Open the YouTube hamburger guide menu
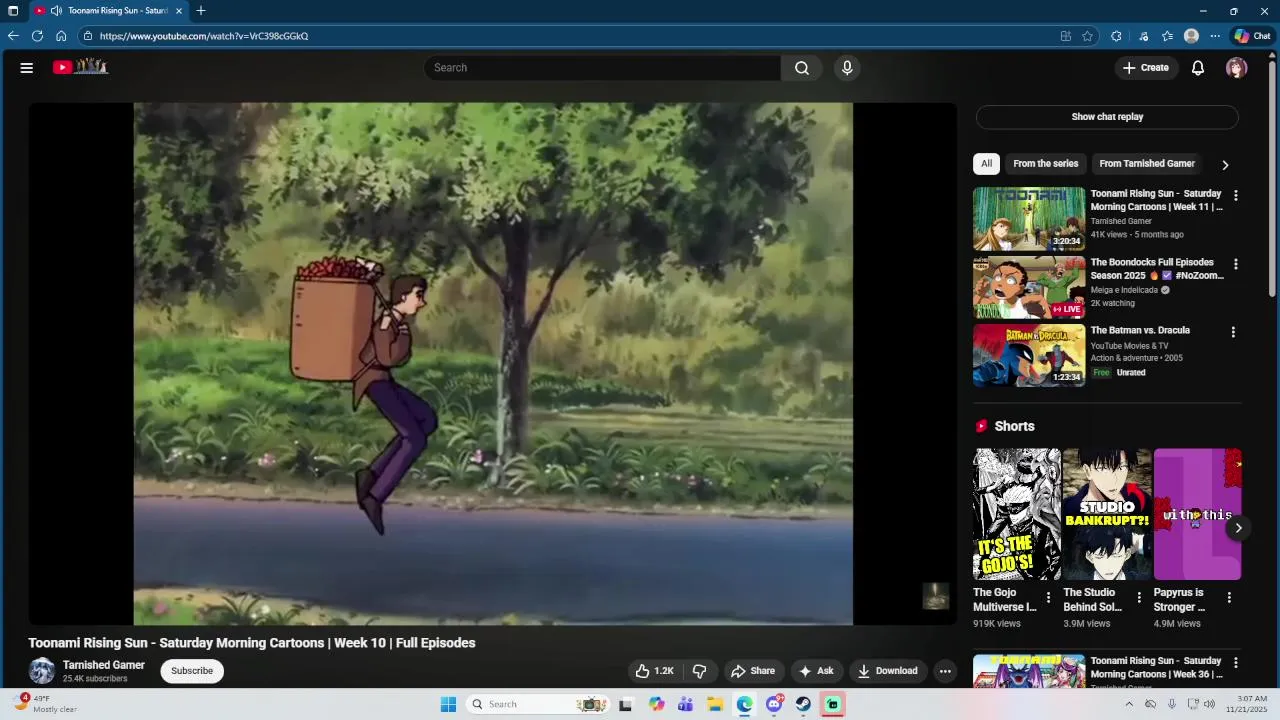This screenshot has width=1280, height=720. pos(27,68)
